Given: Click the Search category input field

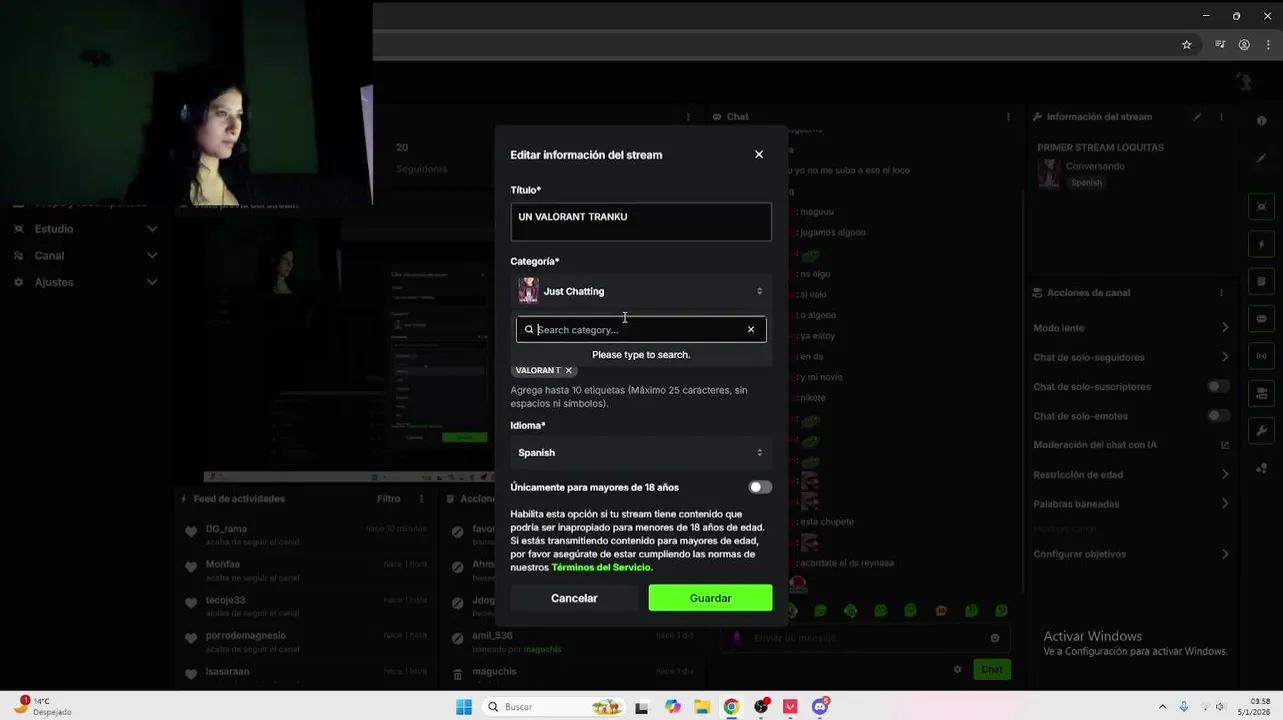Looking at the screenshot, I should point(640,329).
